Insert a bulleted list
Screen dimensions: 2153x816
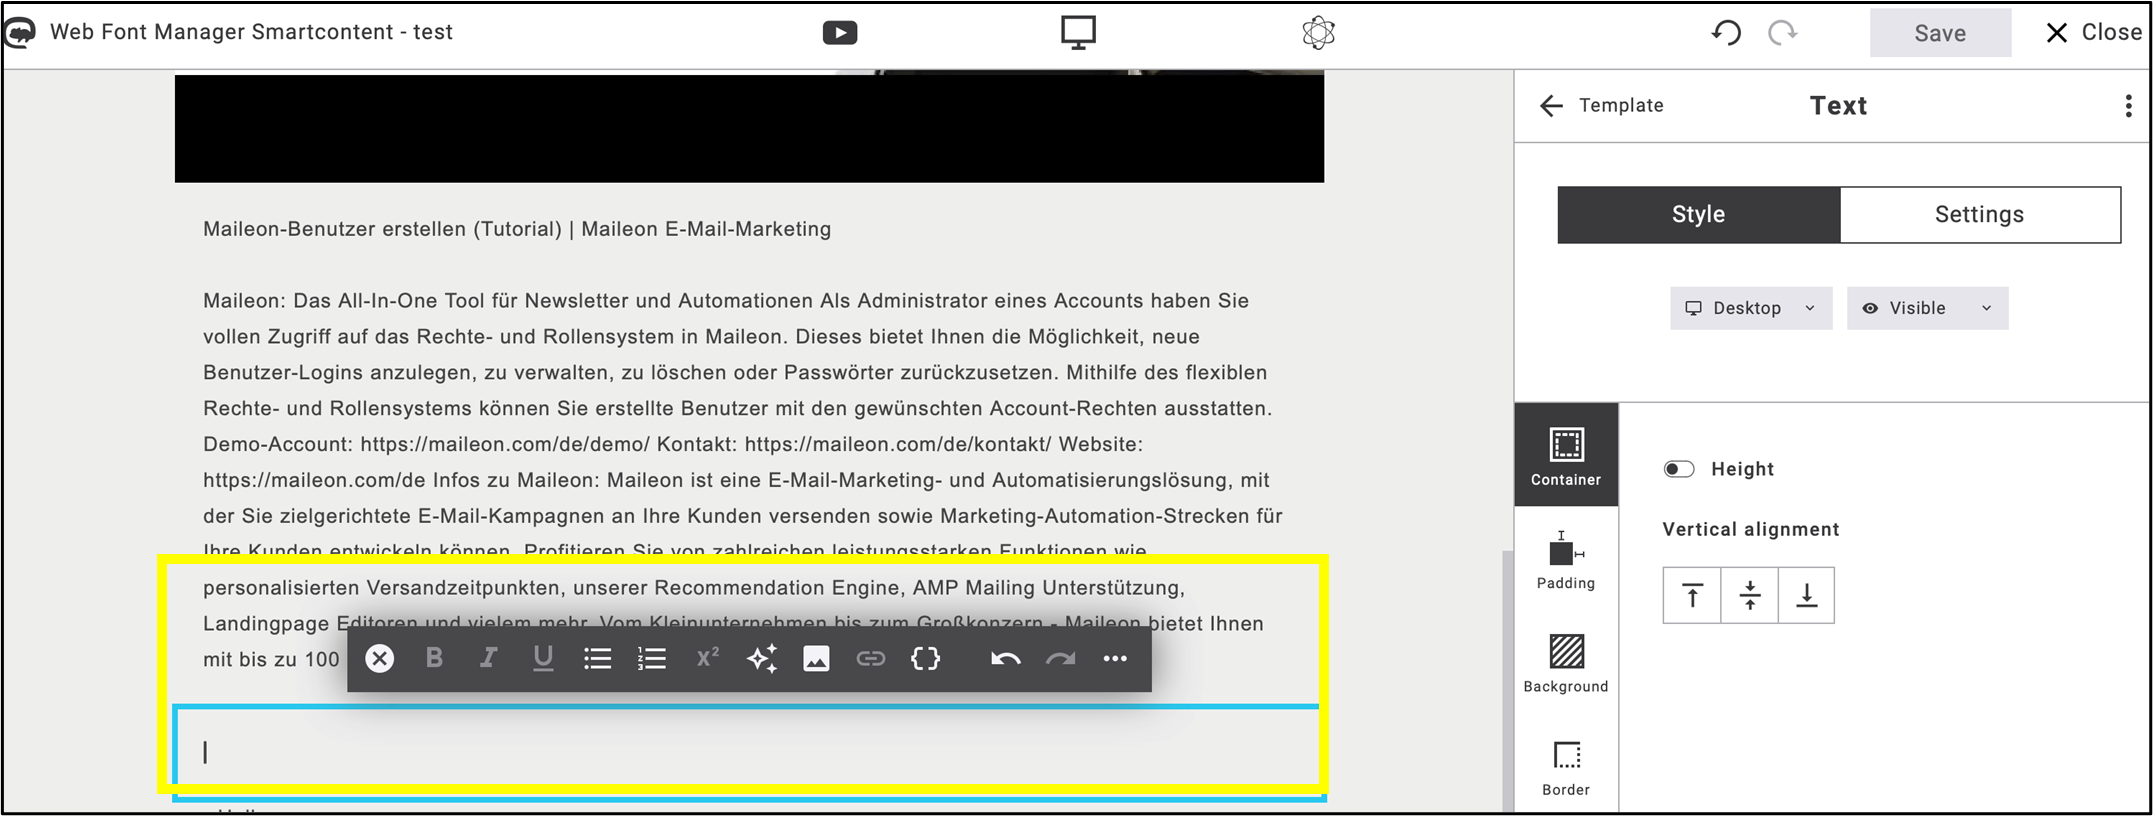[597, 658]
